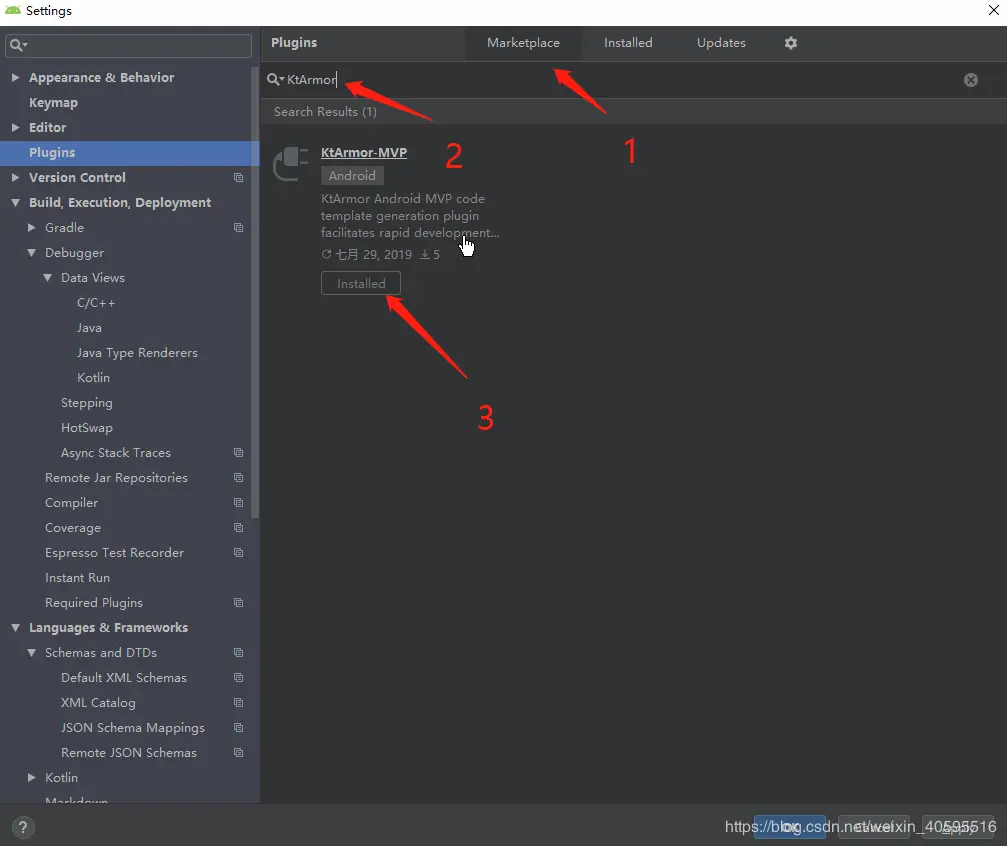
Task: Click the project-level icon beside Required Plugins
Action: click(238, 603)
